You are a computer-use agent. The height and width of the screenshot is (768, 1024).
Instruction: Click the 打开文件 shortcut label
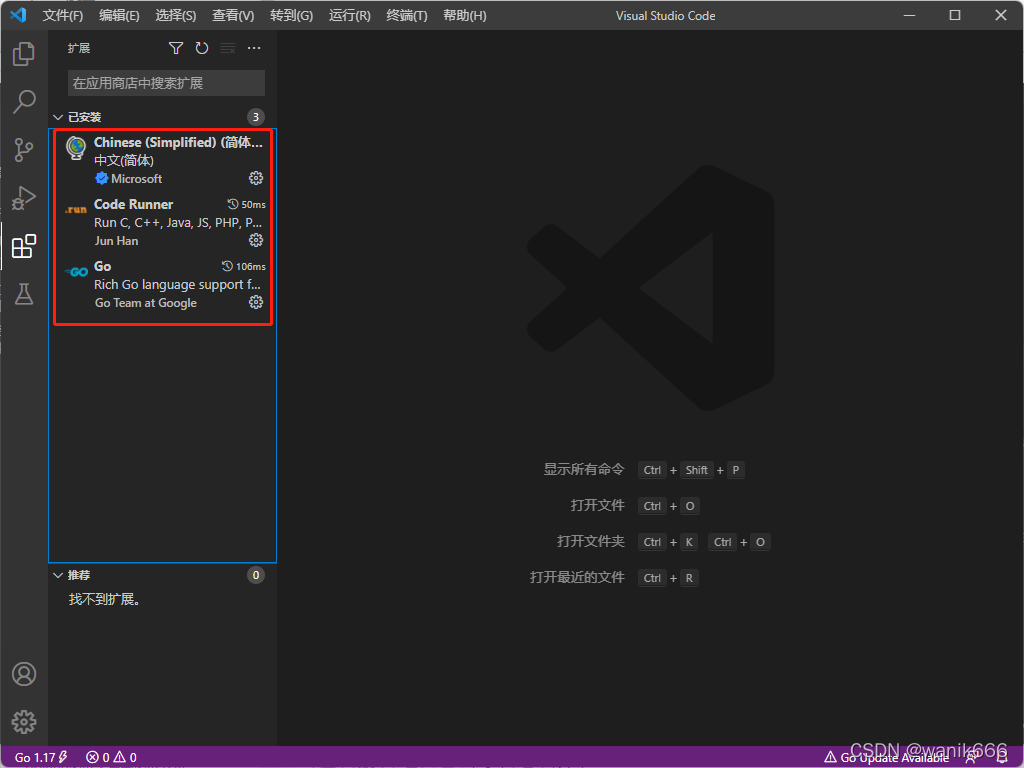pos(598,505)
